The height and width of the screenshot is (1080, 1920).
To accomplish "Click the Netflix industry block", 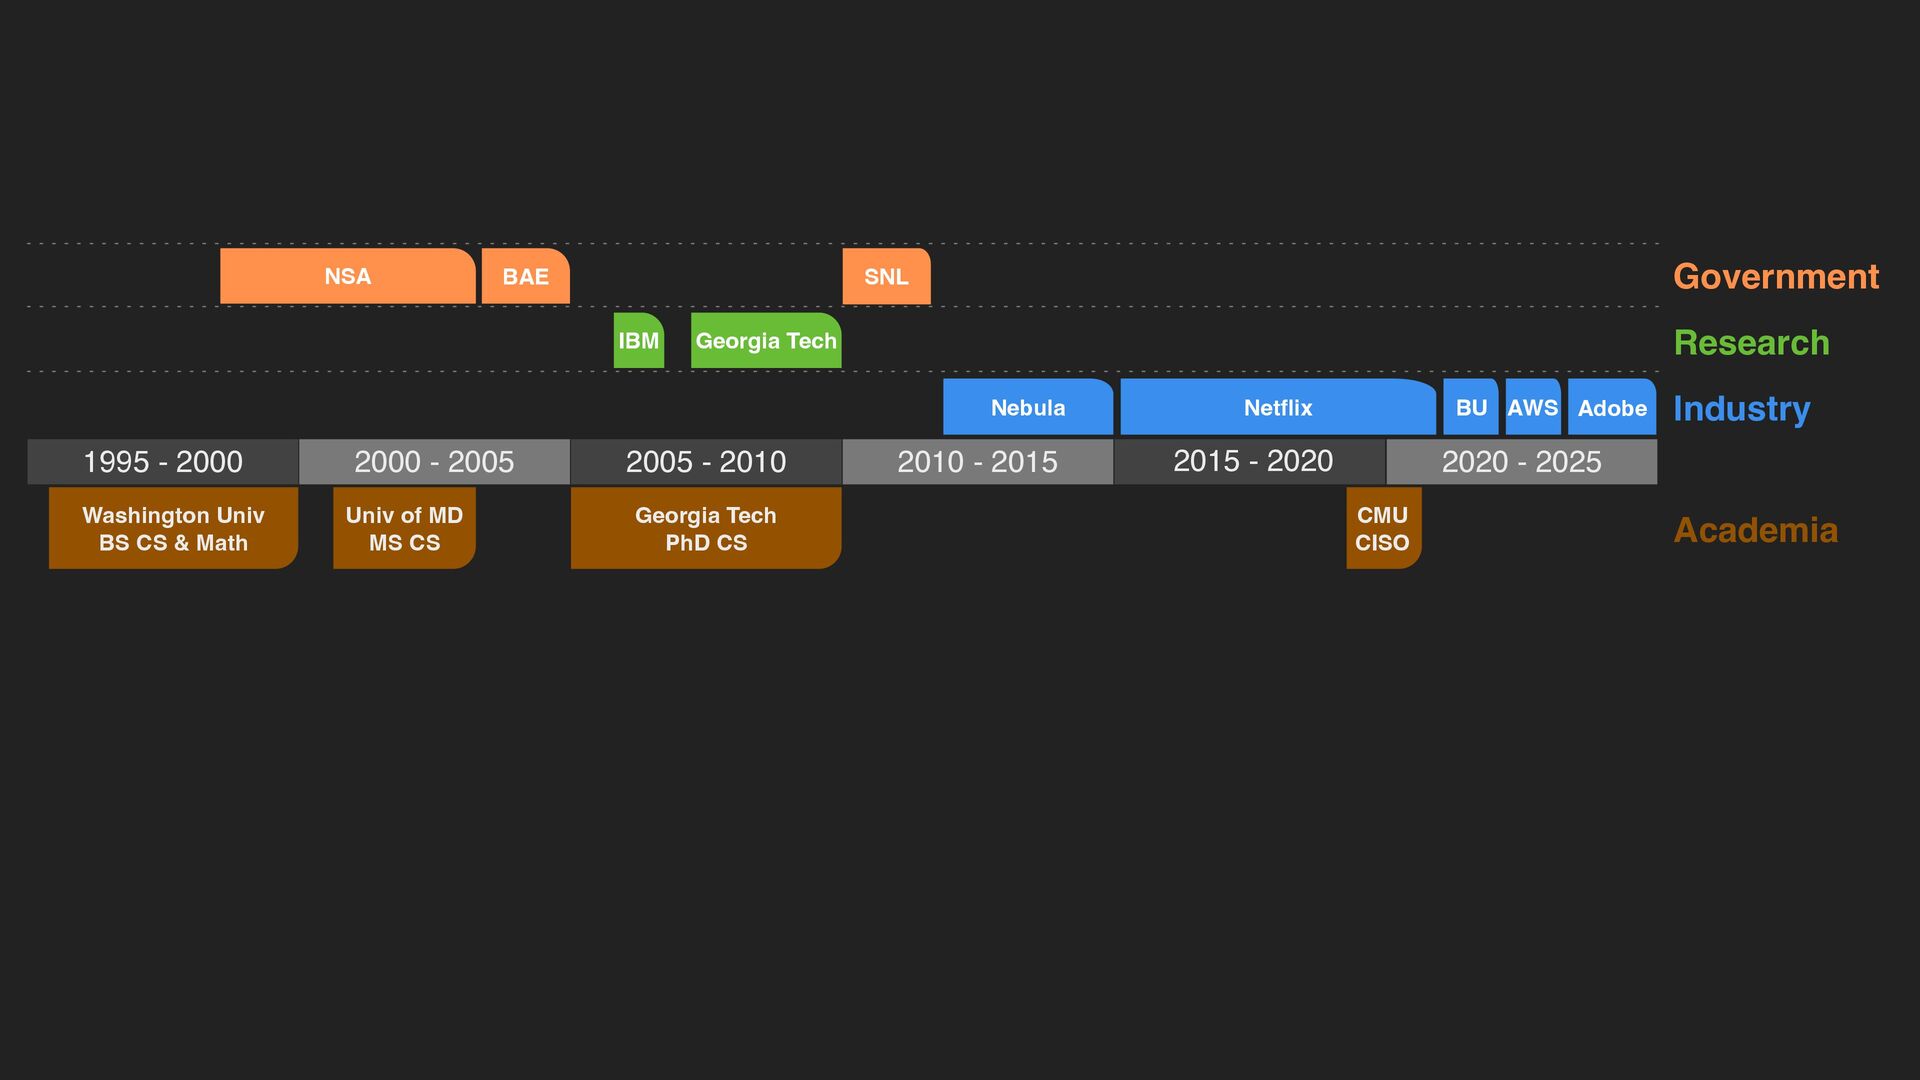I will (1277, 407).
